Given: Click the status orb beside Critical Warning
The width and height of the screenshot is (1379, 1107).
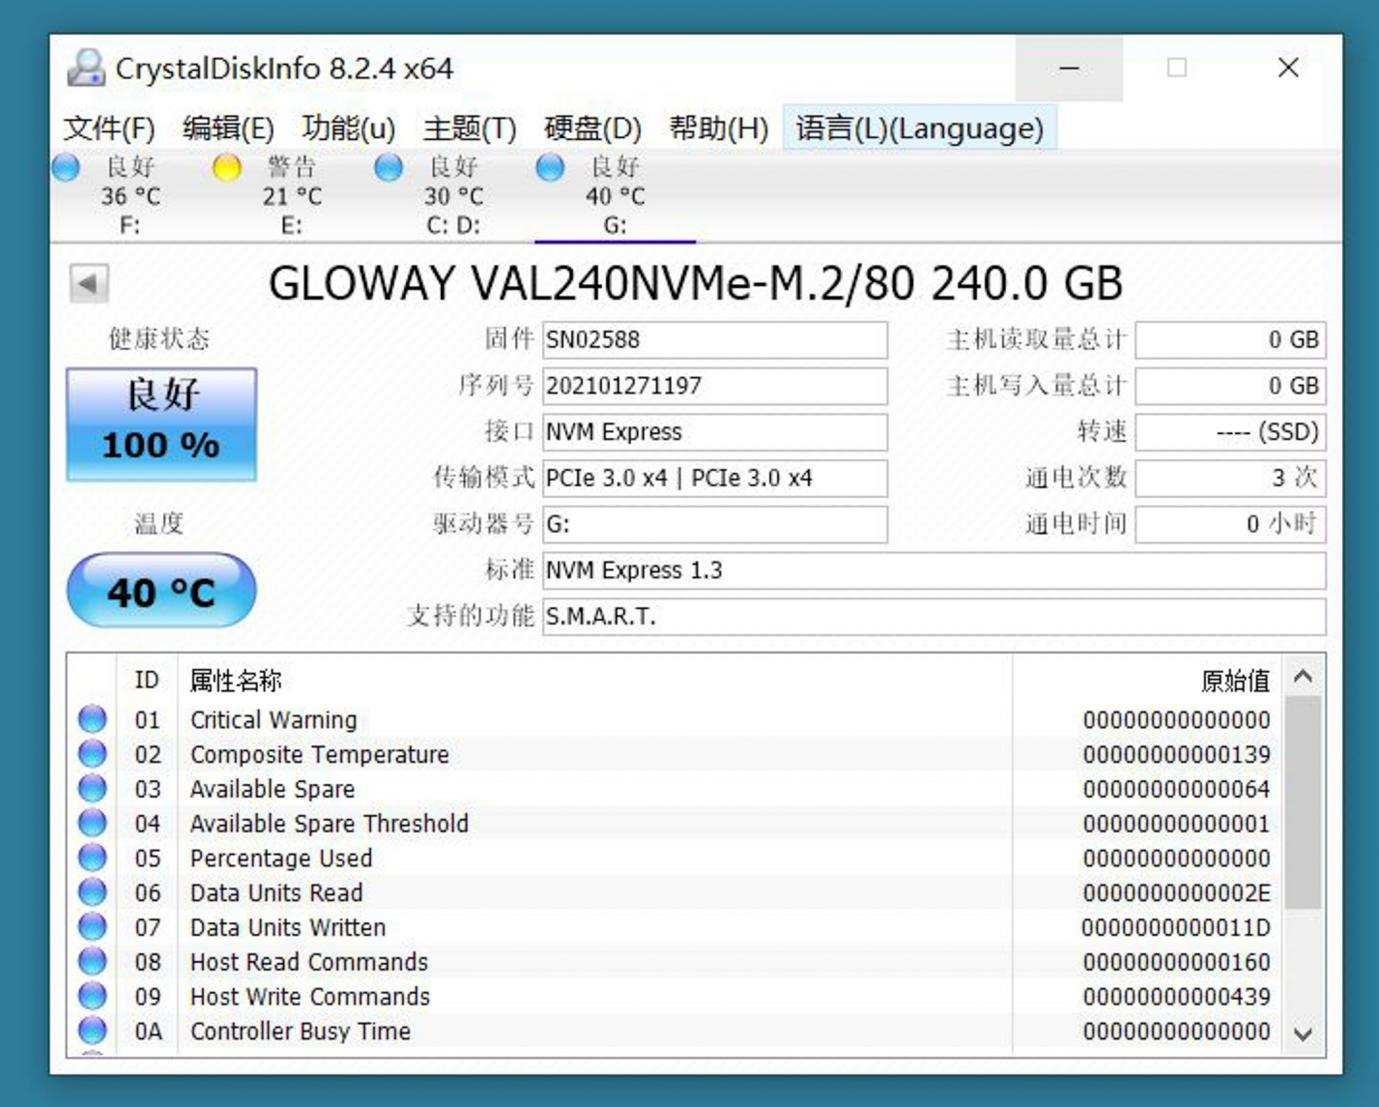Looking at the screenshot, I should [x=93, y=719].
